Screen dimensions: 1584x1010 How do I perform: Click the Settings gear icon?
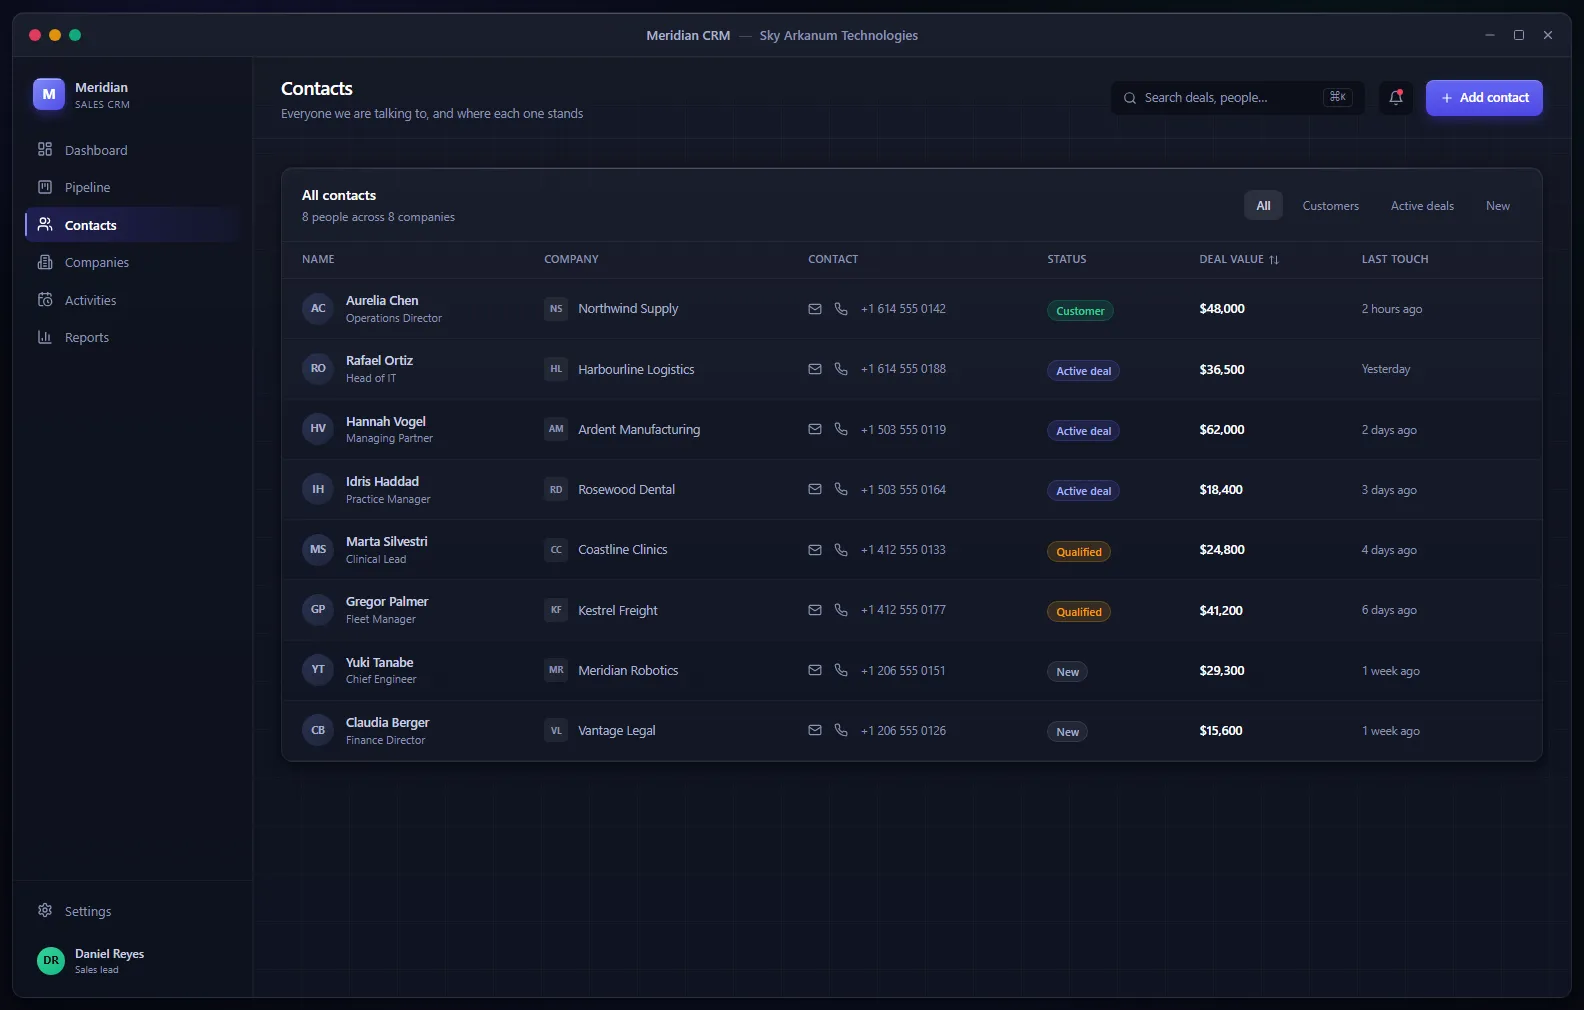[45, 910]
